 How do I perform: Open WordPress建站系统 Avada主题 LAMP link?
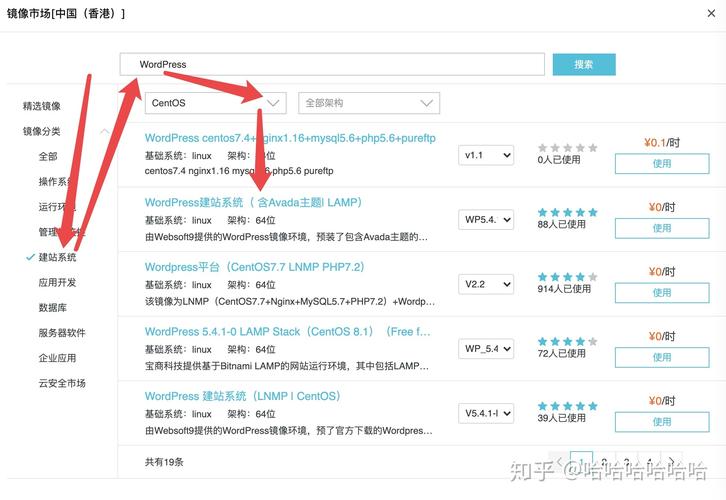(x=253, y=202)
